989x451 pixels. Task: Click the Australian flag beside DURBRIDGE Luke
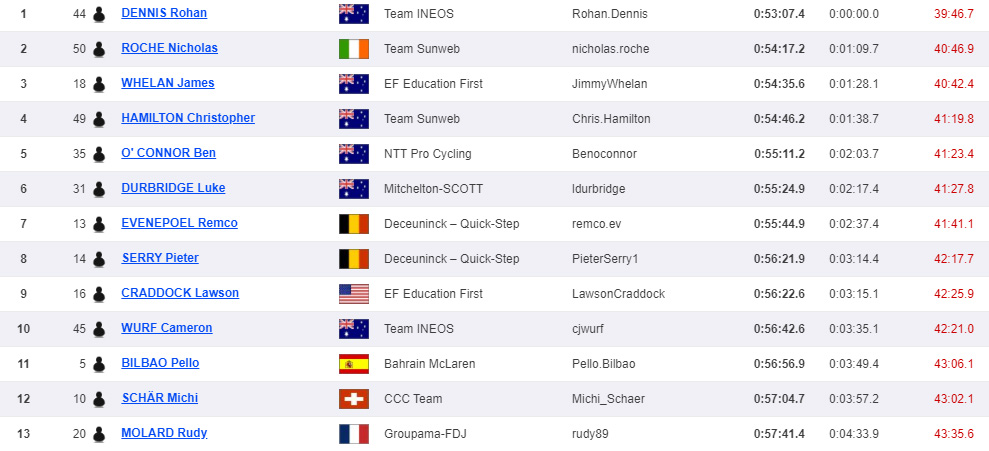[x=354, y=189]
